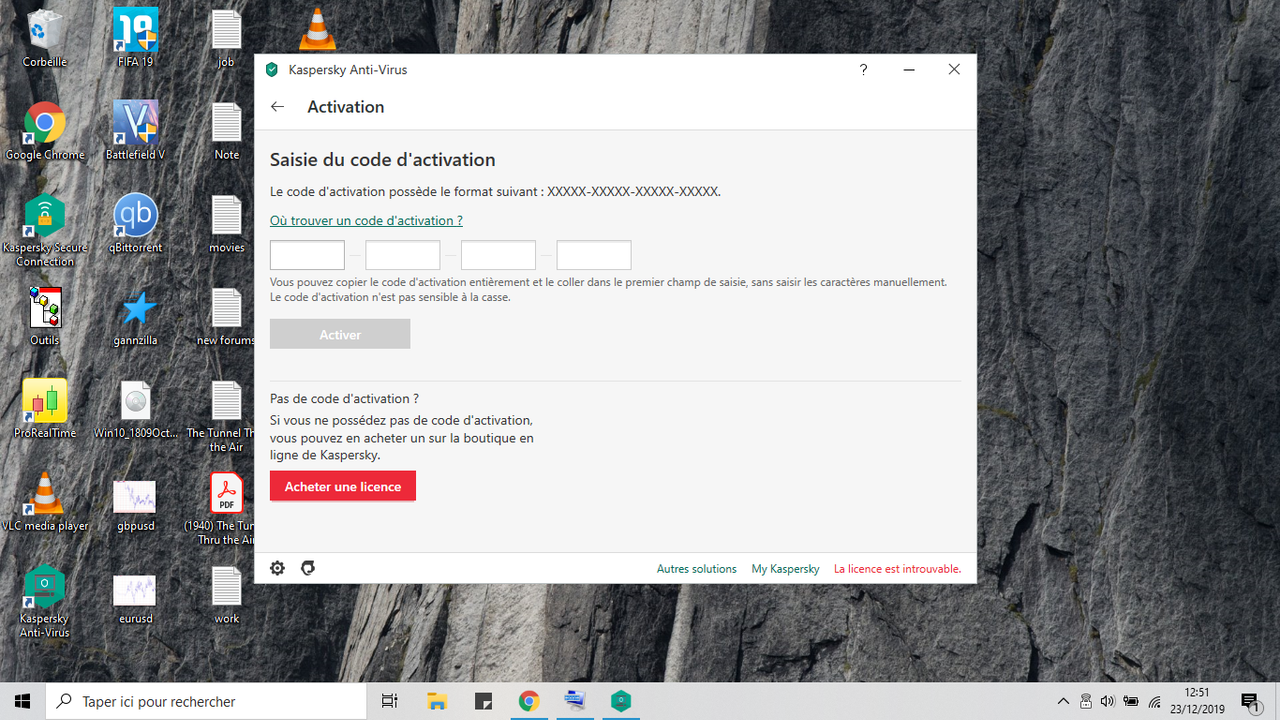This screenshot has height=720, width=1280.
Task: Click the Kaspersky shield logo in title bar
Action: click(272, 70)
